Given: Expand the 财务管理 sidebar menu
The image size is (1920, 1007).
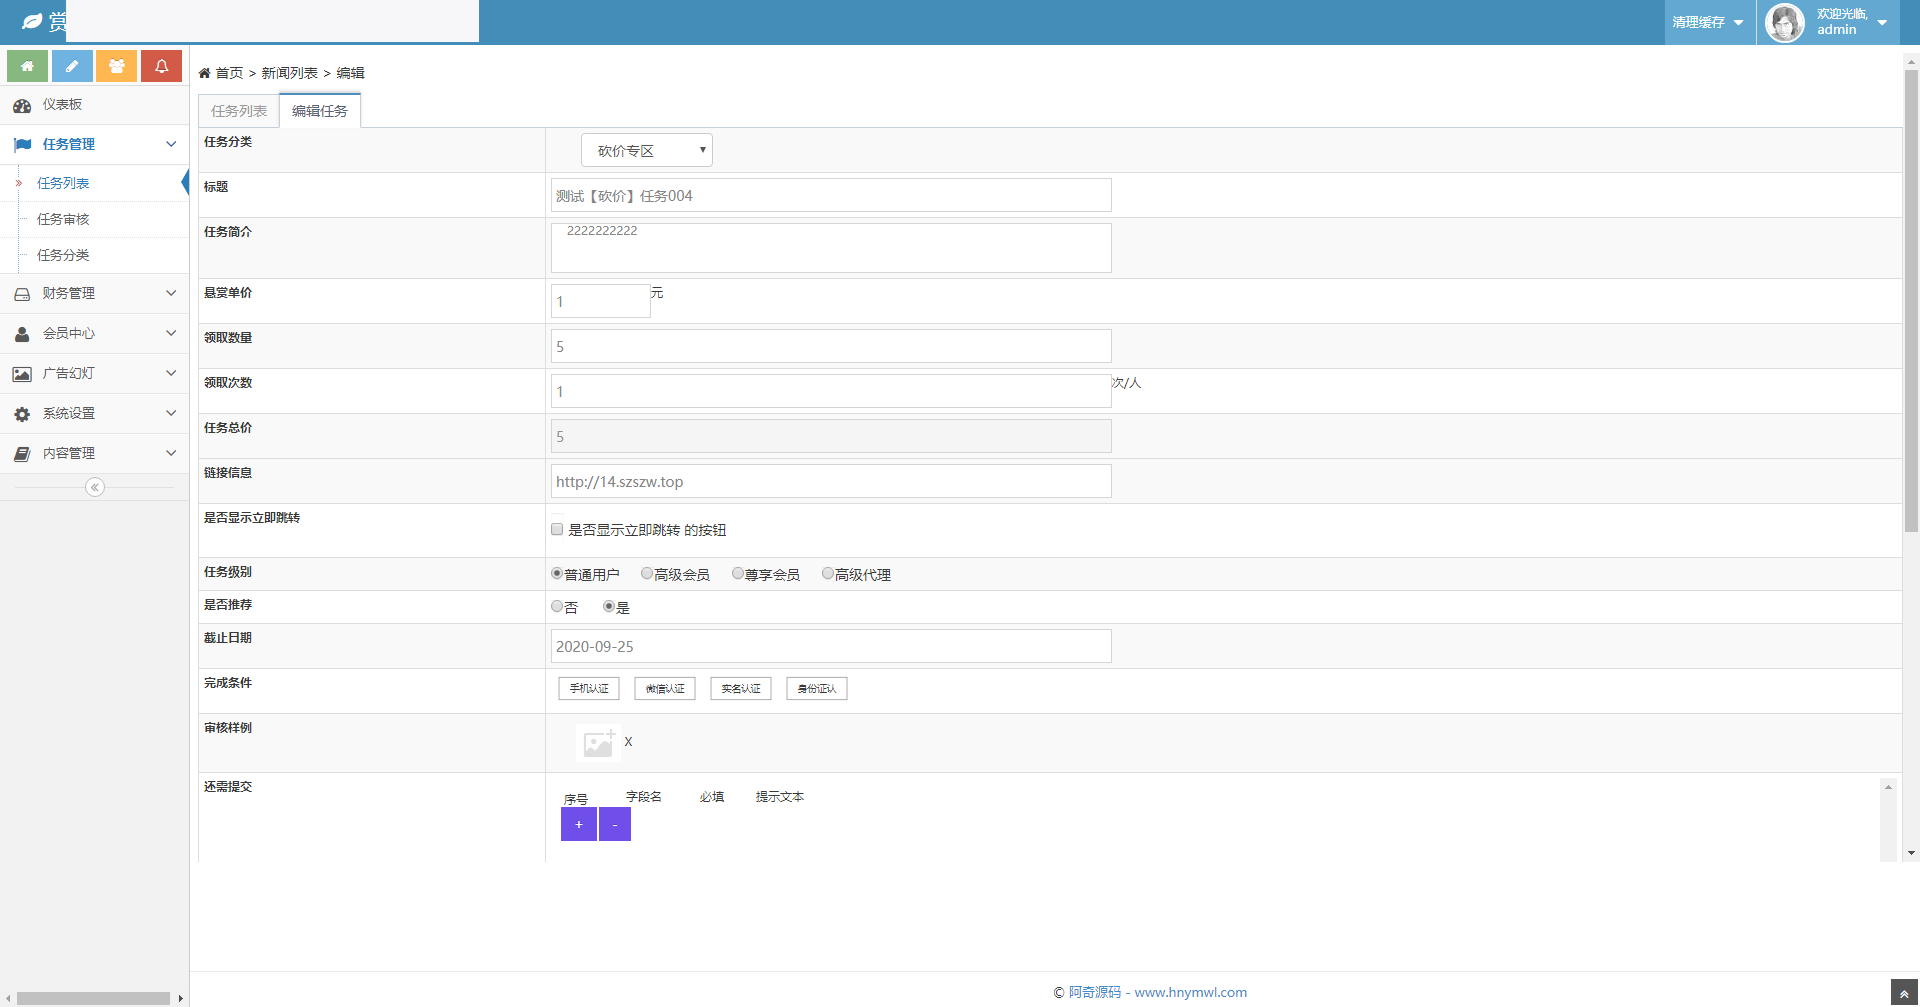Looking at the screenshot, I should (94, 294).
